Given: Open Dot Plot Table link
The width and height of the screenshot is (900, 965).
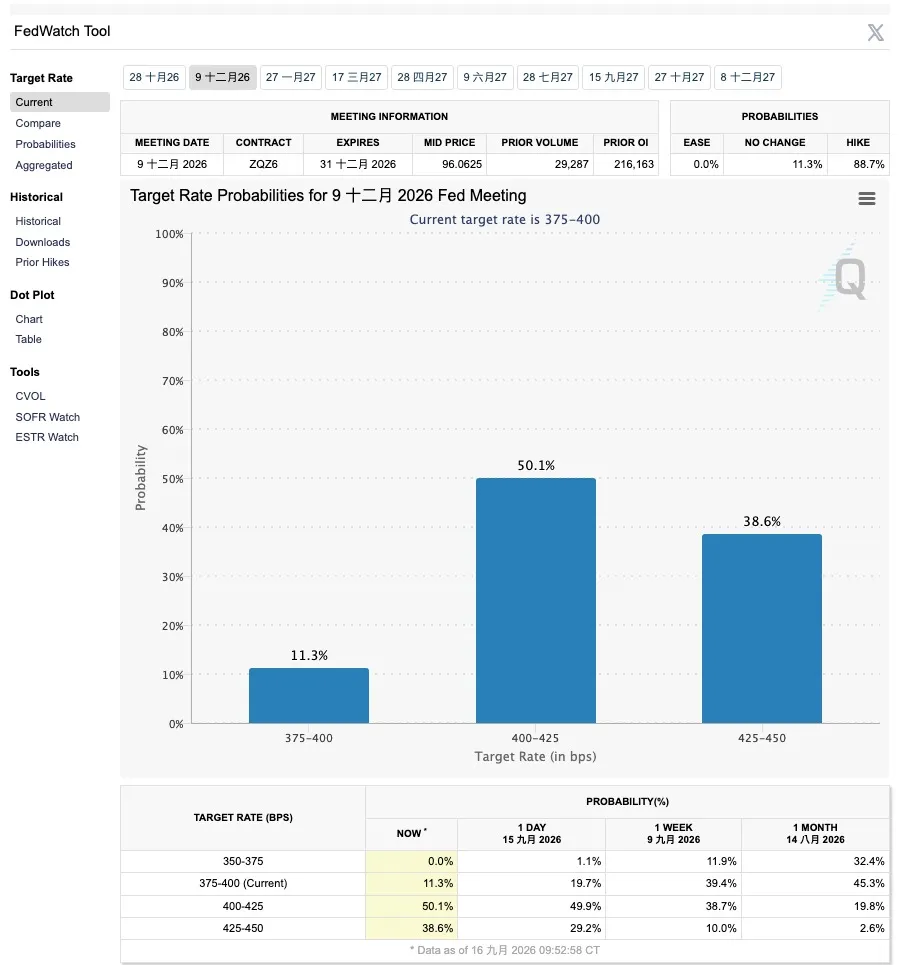Looking at the screenshot, I should point(28,339).
